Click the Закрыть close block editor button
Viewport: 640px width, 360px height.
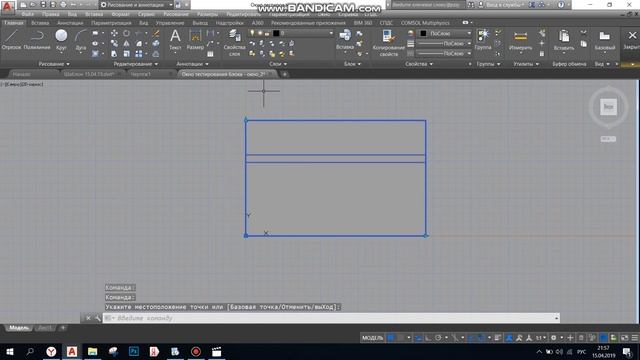(x=631, y=40)
